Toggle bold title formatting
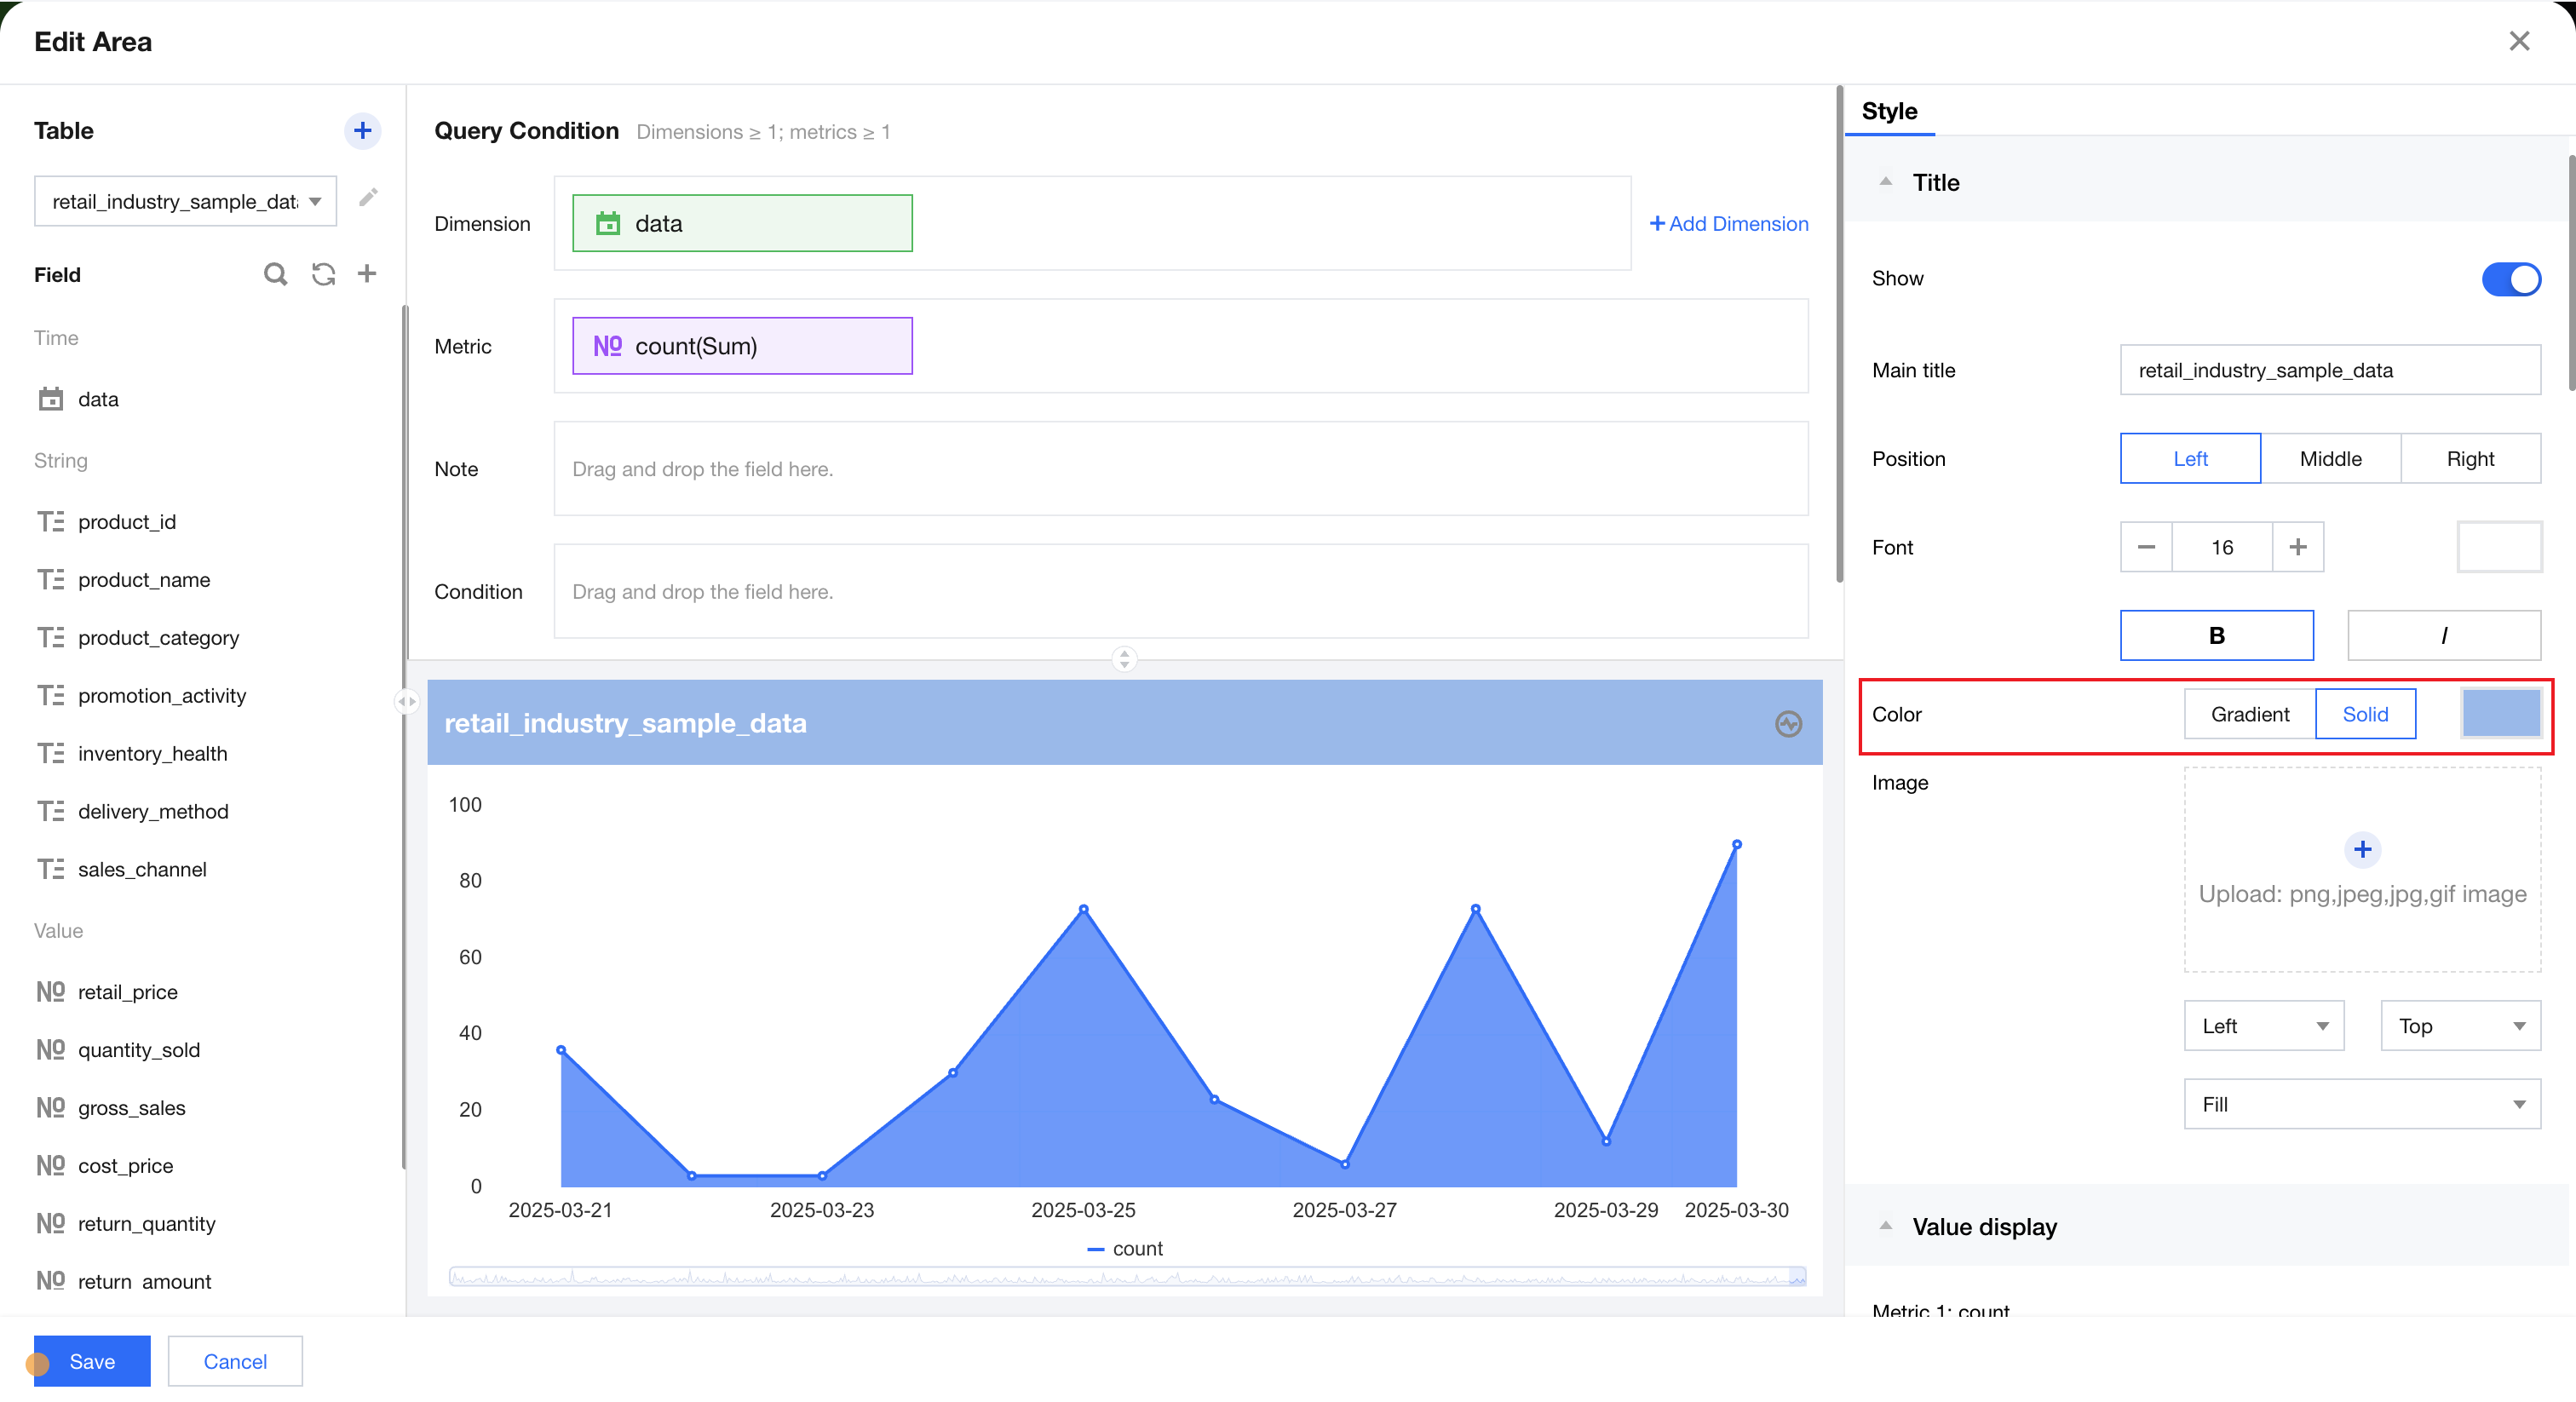 2216,635
